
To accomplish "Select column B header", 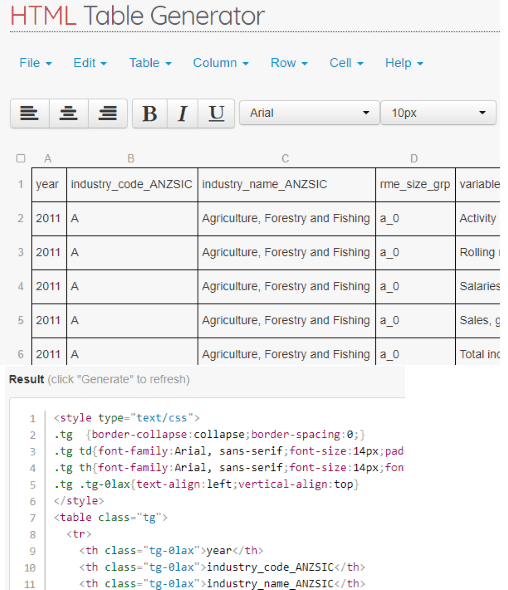I will pyautogui.click(x=131, y=158).
